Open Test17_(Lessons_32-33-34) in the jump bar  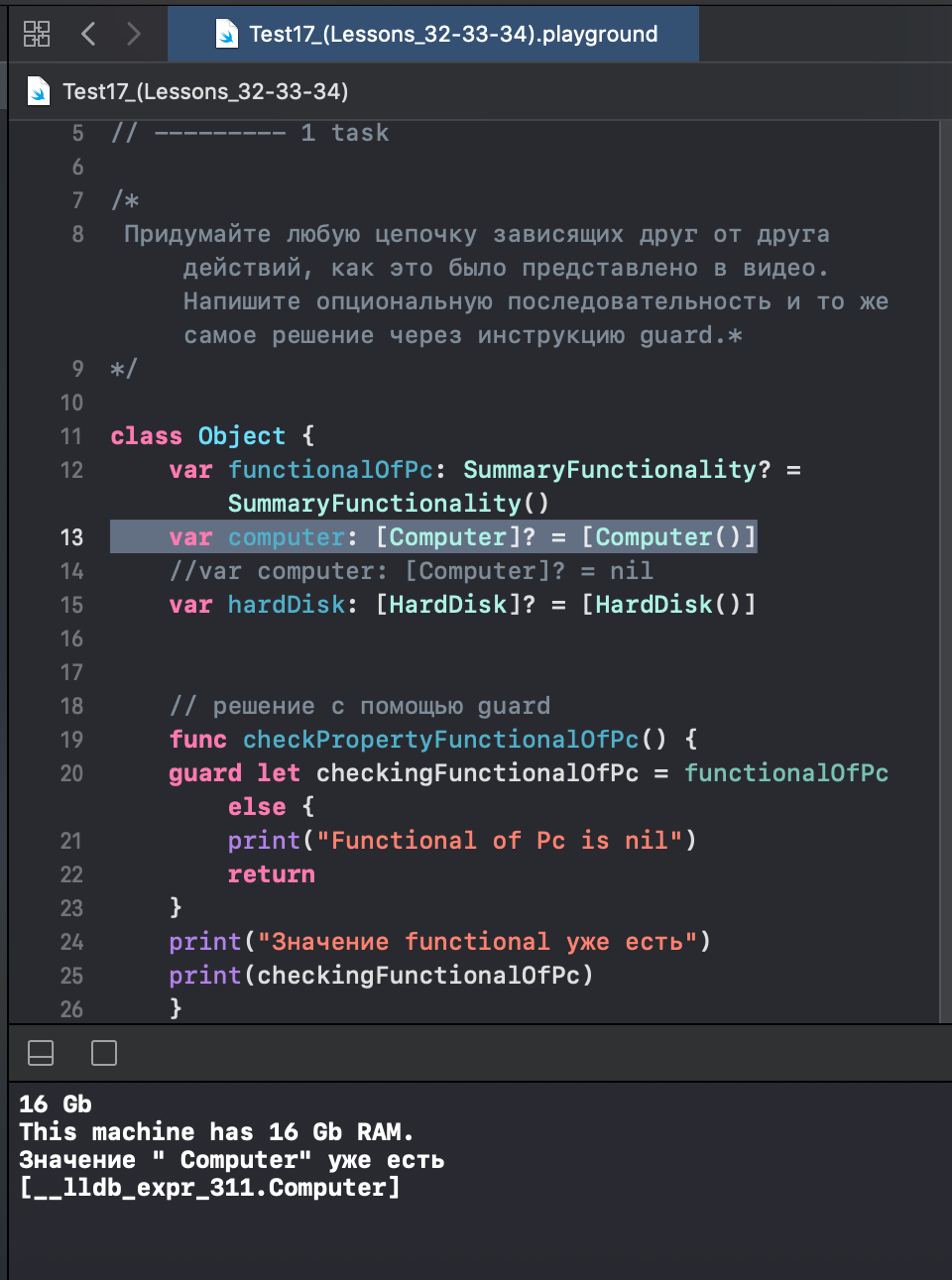pos(205,92)
